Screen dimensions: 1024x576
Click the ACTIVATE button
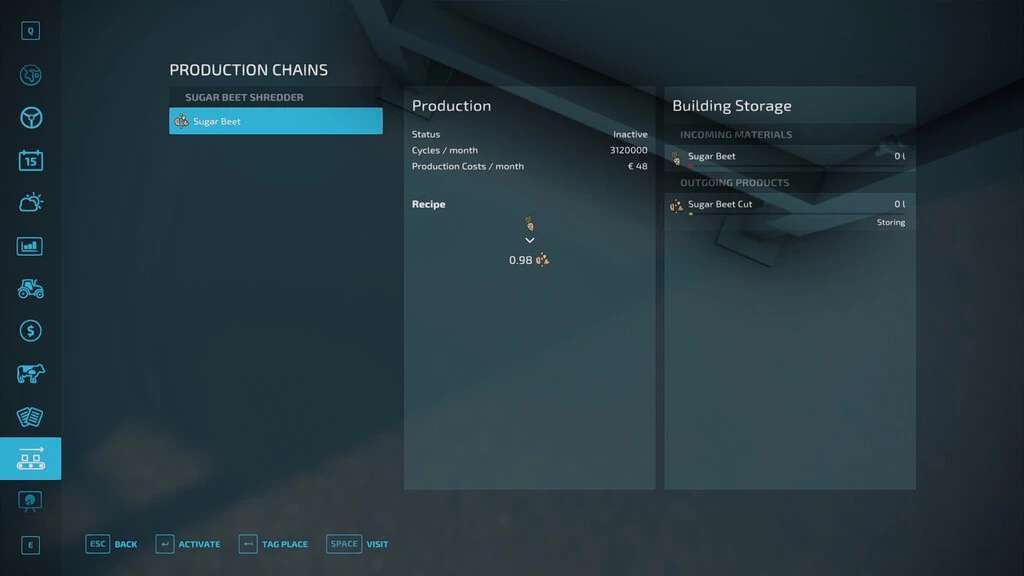(188, 544)
